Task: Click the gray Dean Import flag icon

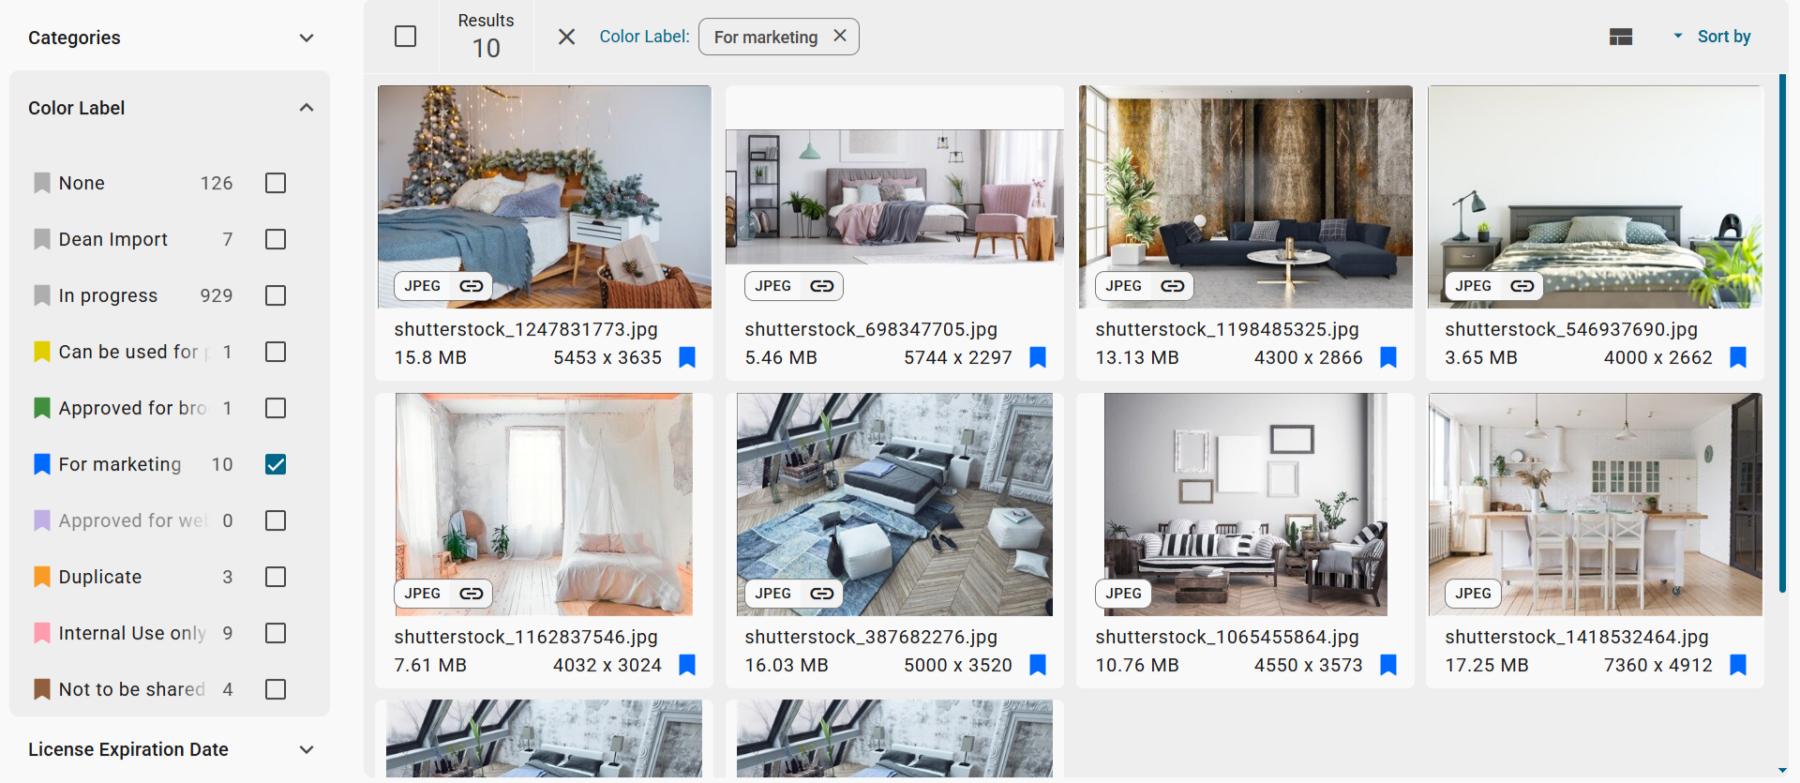Action: (x=42, y=239)
